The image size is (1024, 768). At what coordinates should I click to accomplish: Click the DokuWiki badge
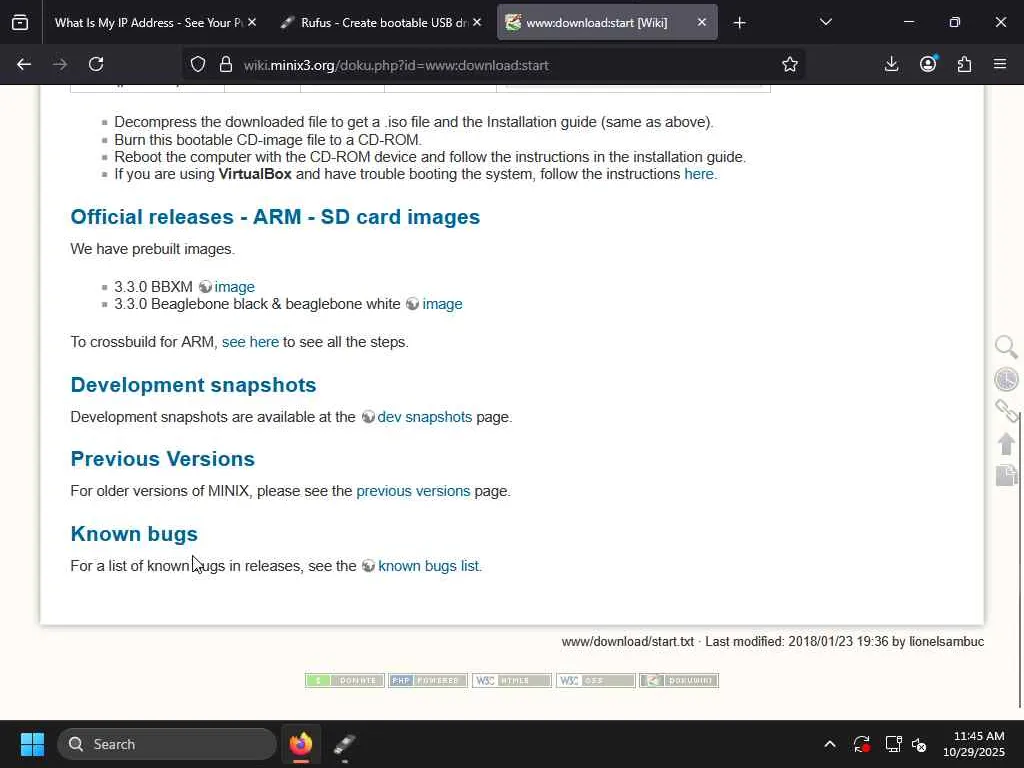[679, 680]
